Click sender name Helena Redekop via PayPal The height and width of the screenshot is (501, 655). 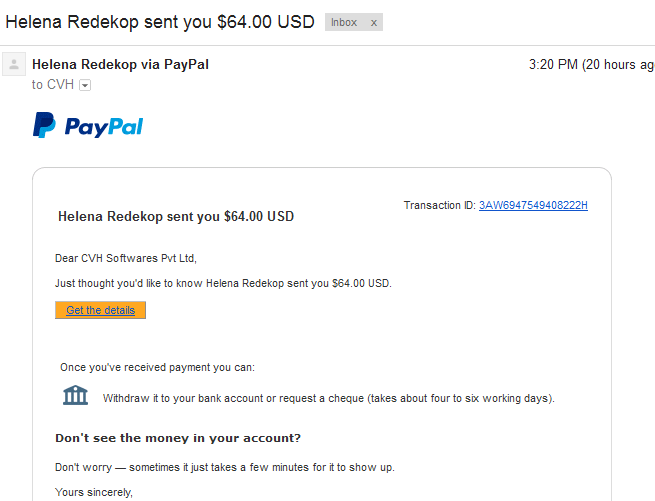click(120, 64)
